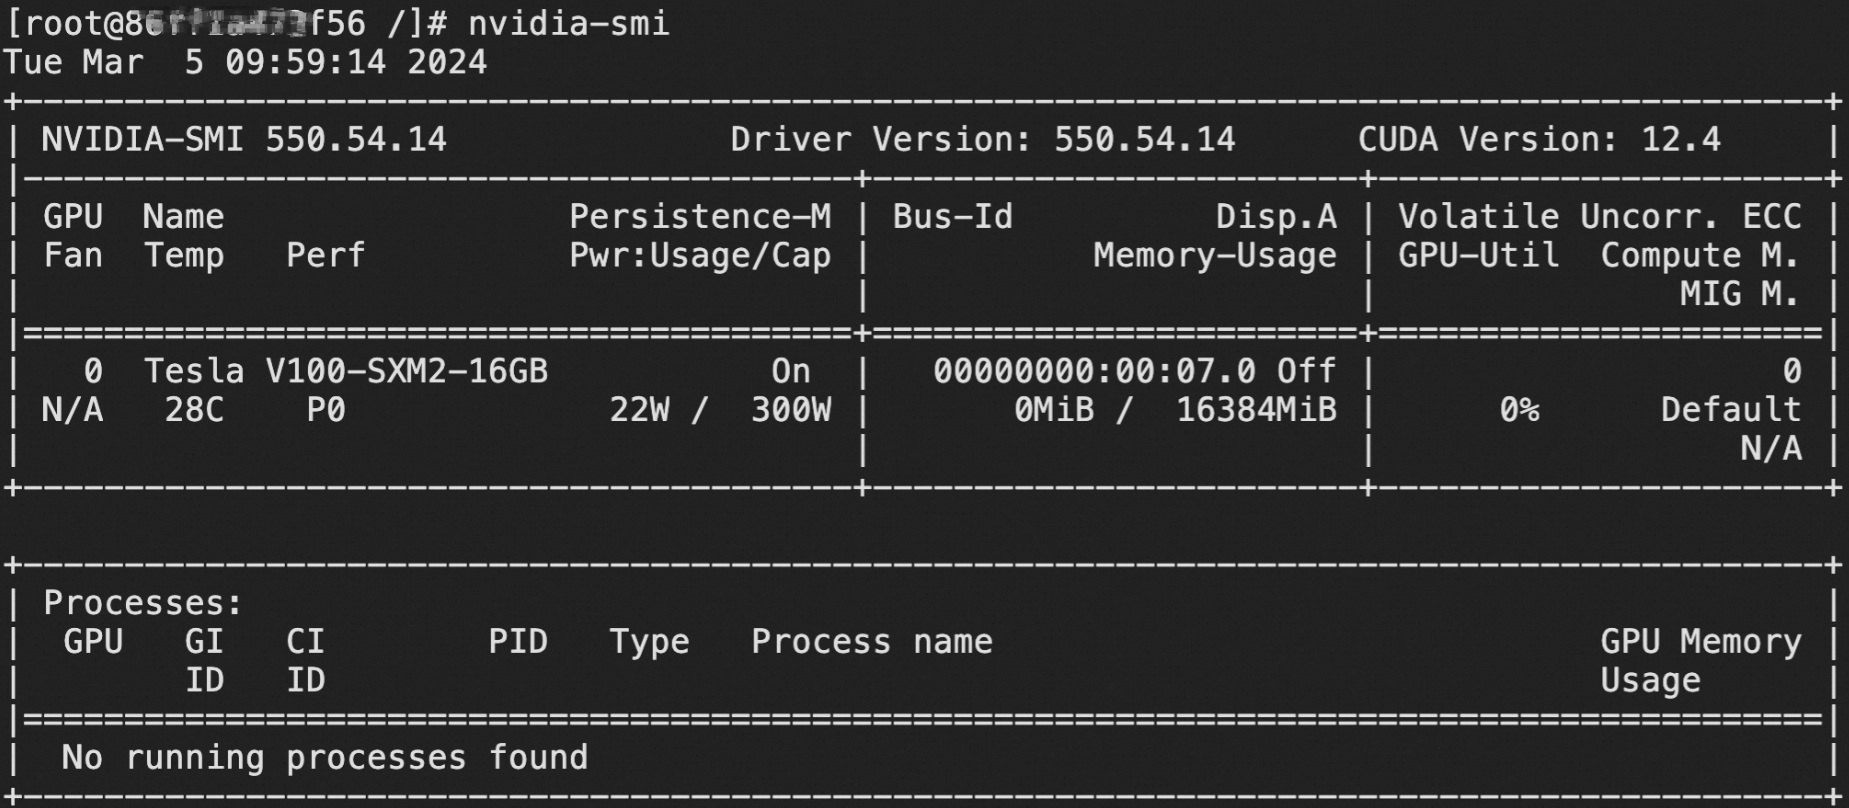Viewport: 1849px width, 808px height.
Task: Click the 0% GPU-Util value
Action: click(x=1519, y=409)
